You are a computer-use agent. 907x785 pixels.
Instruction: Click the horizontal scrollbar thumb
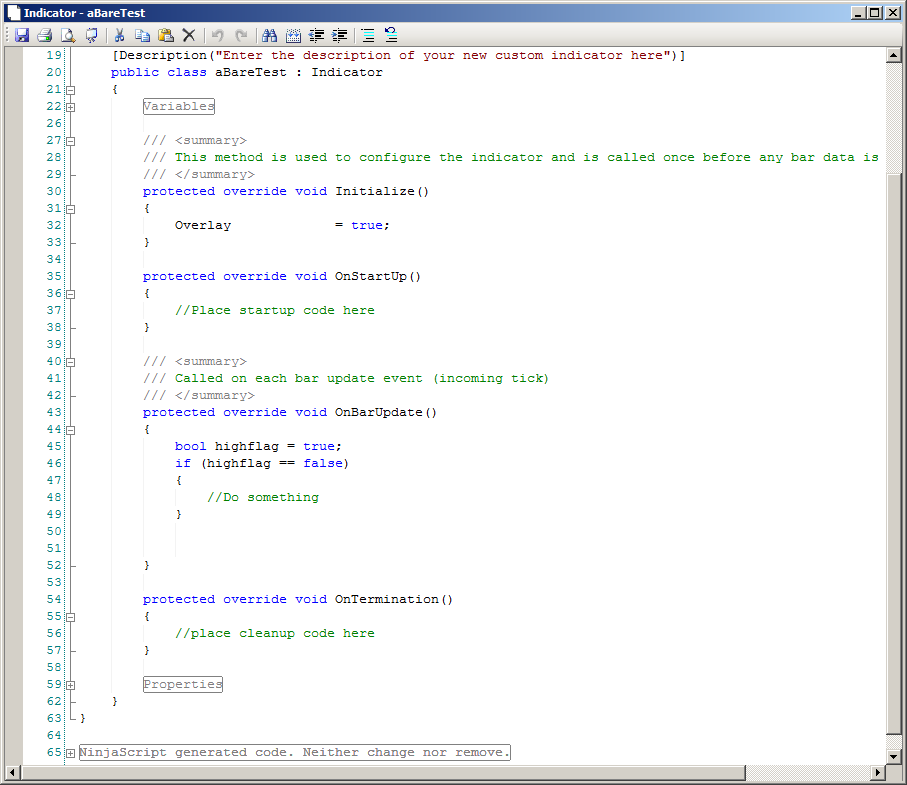tap(383, 772)
